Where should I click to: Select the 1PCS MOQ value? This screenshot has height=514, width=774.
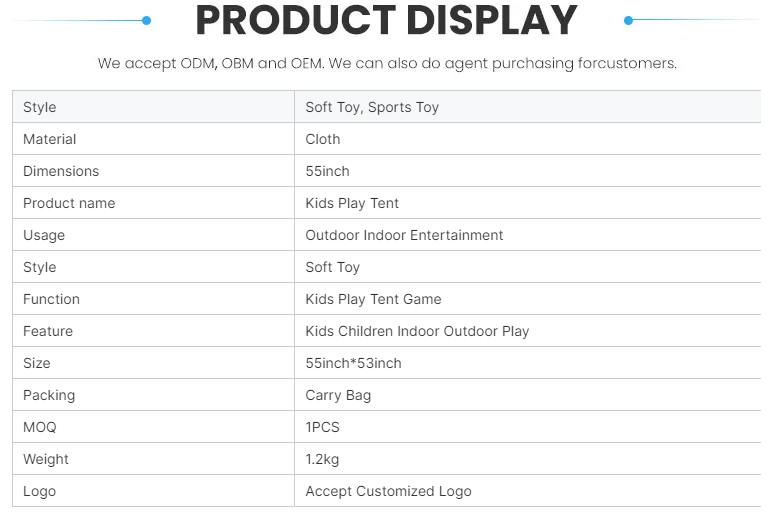[x=528, y=427]
